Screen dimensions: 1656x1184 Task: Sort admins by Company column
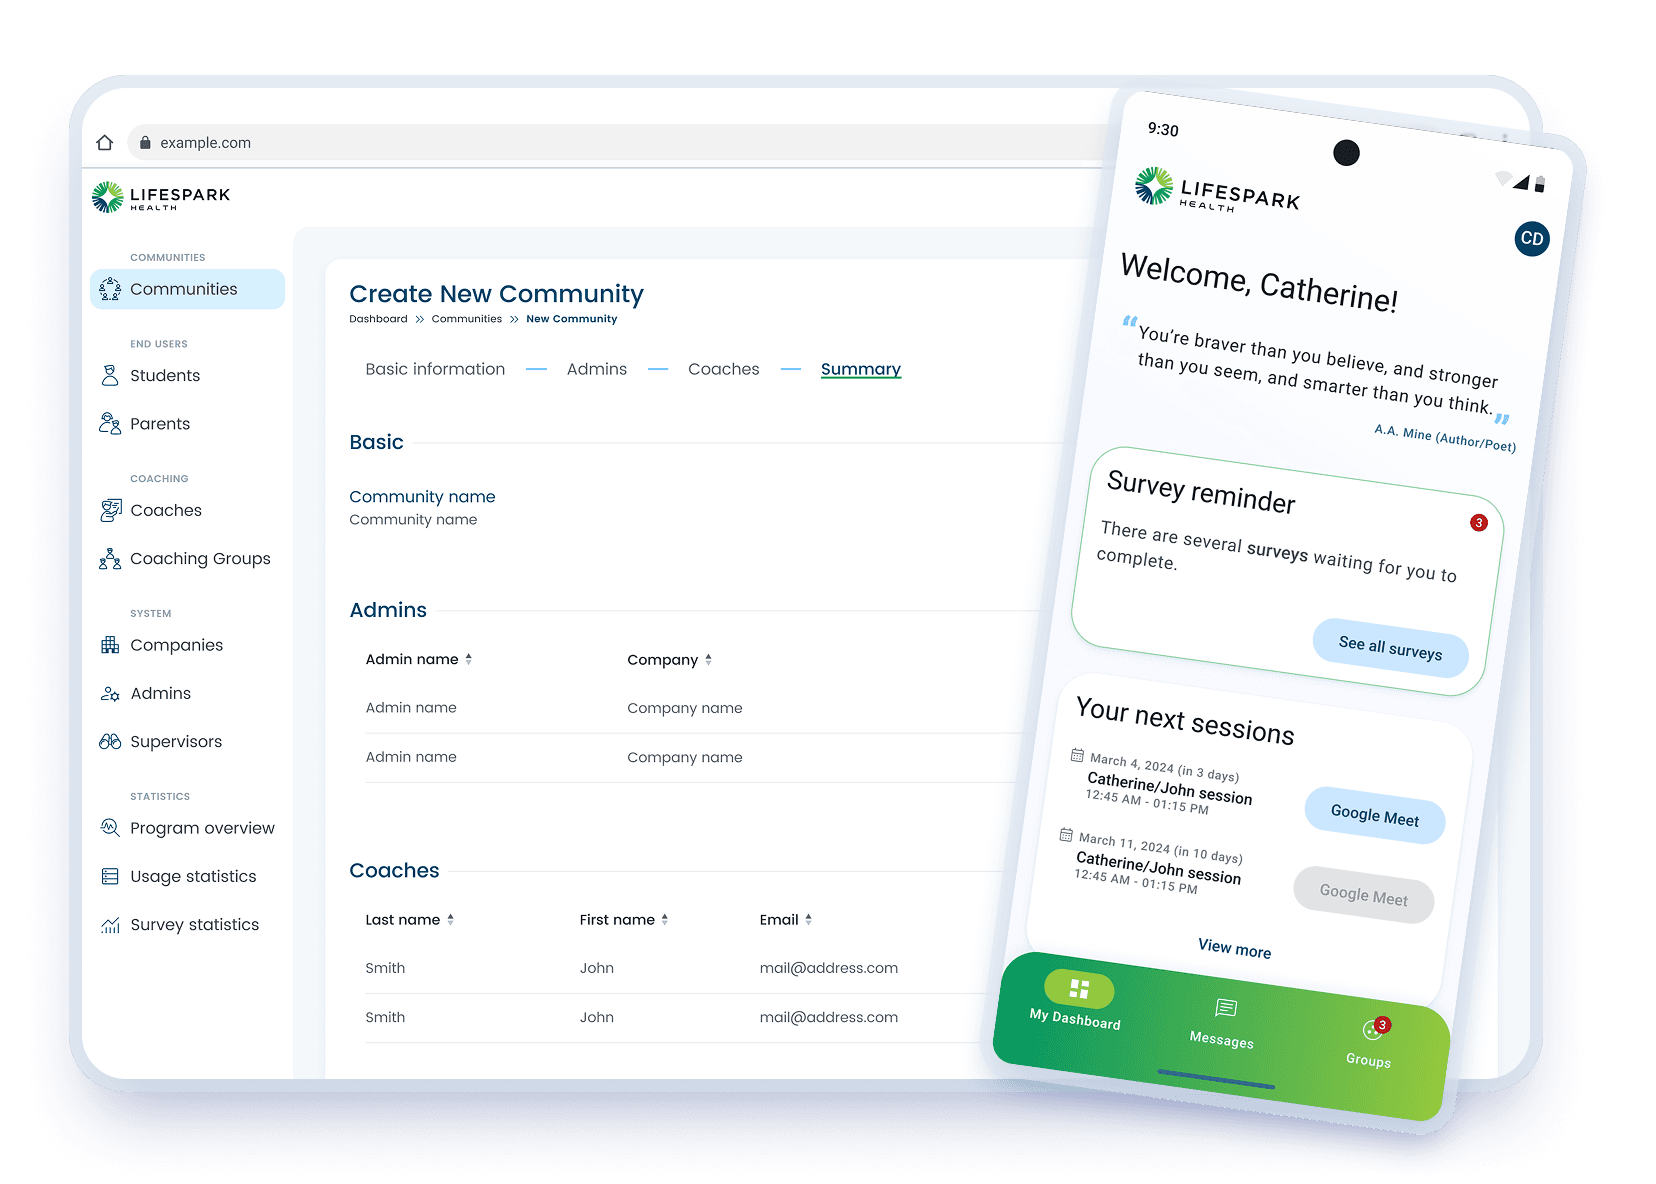[708, 660]
